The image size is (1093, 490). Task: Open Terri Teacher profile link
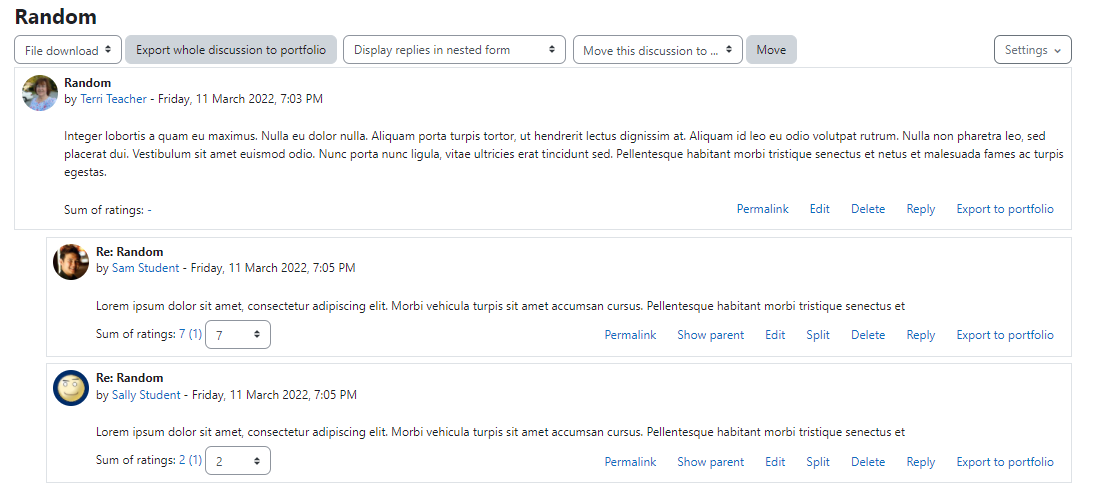click(113, 99)
